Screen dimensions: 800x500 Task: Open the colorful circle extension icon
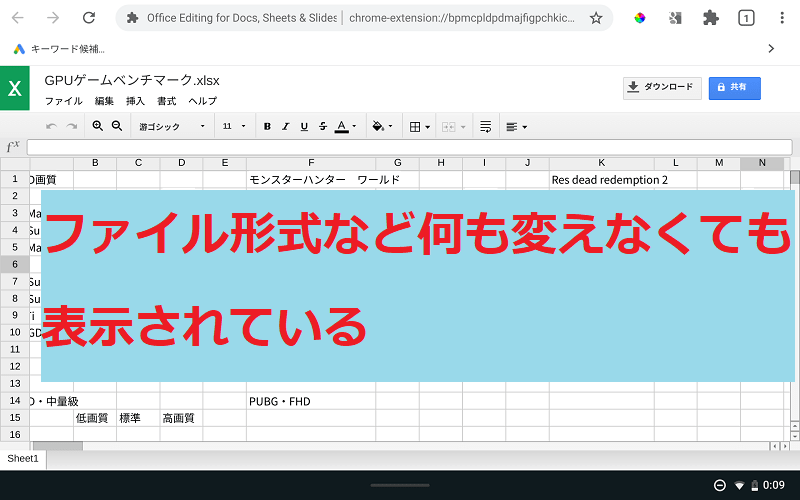(x=639, y=18)
